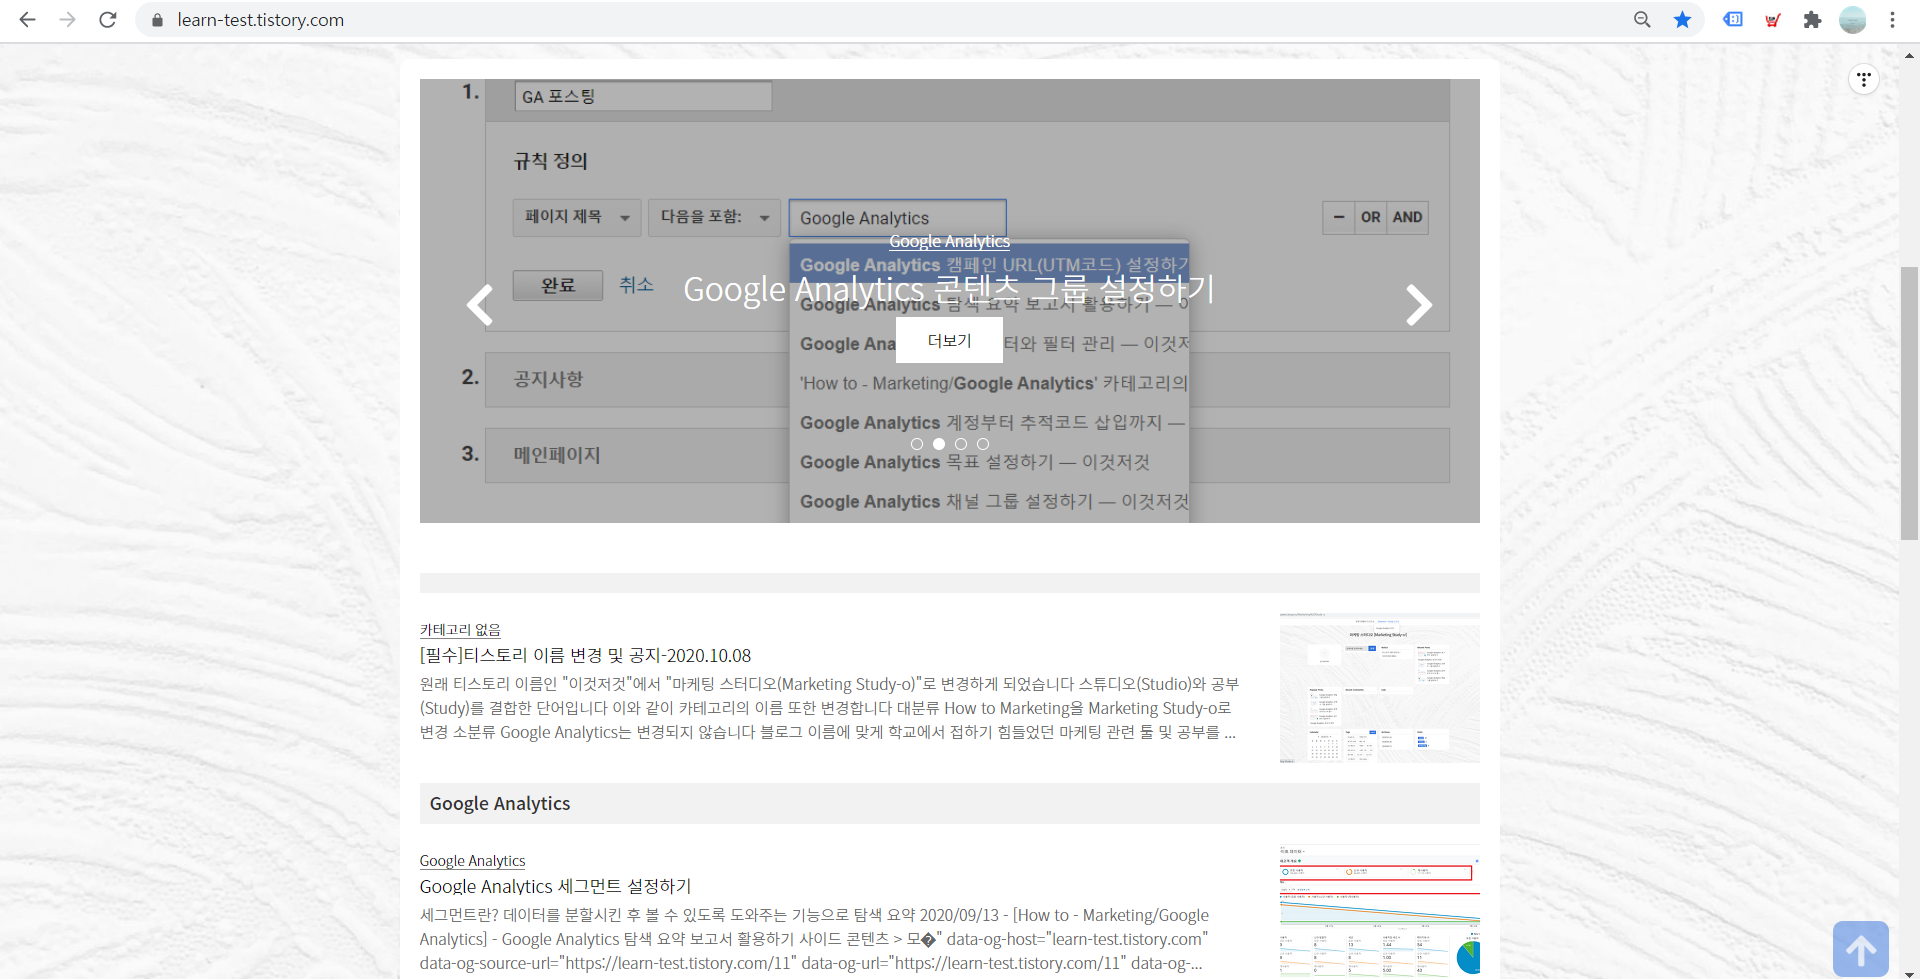Image resolution: width=1920 pixels, height=979 pixels.
Task: Open post [필수]티스토리 이름 변경 및 공지-2020.10.08
Action: 585,655
